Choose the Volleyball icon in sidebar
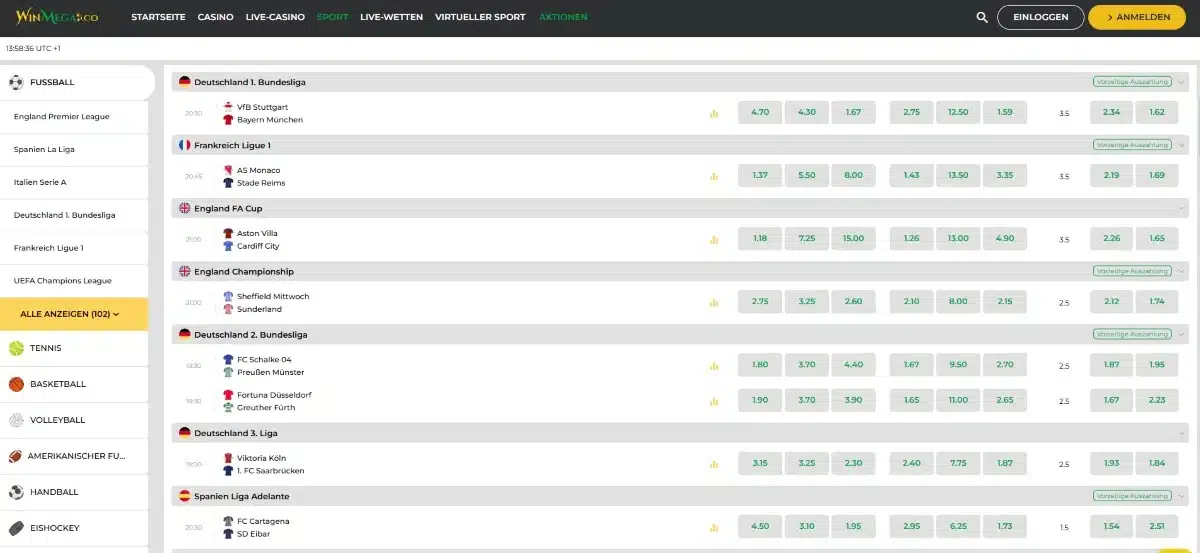Screen dimensions: 1200x553 [x=16, y=420]
